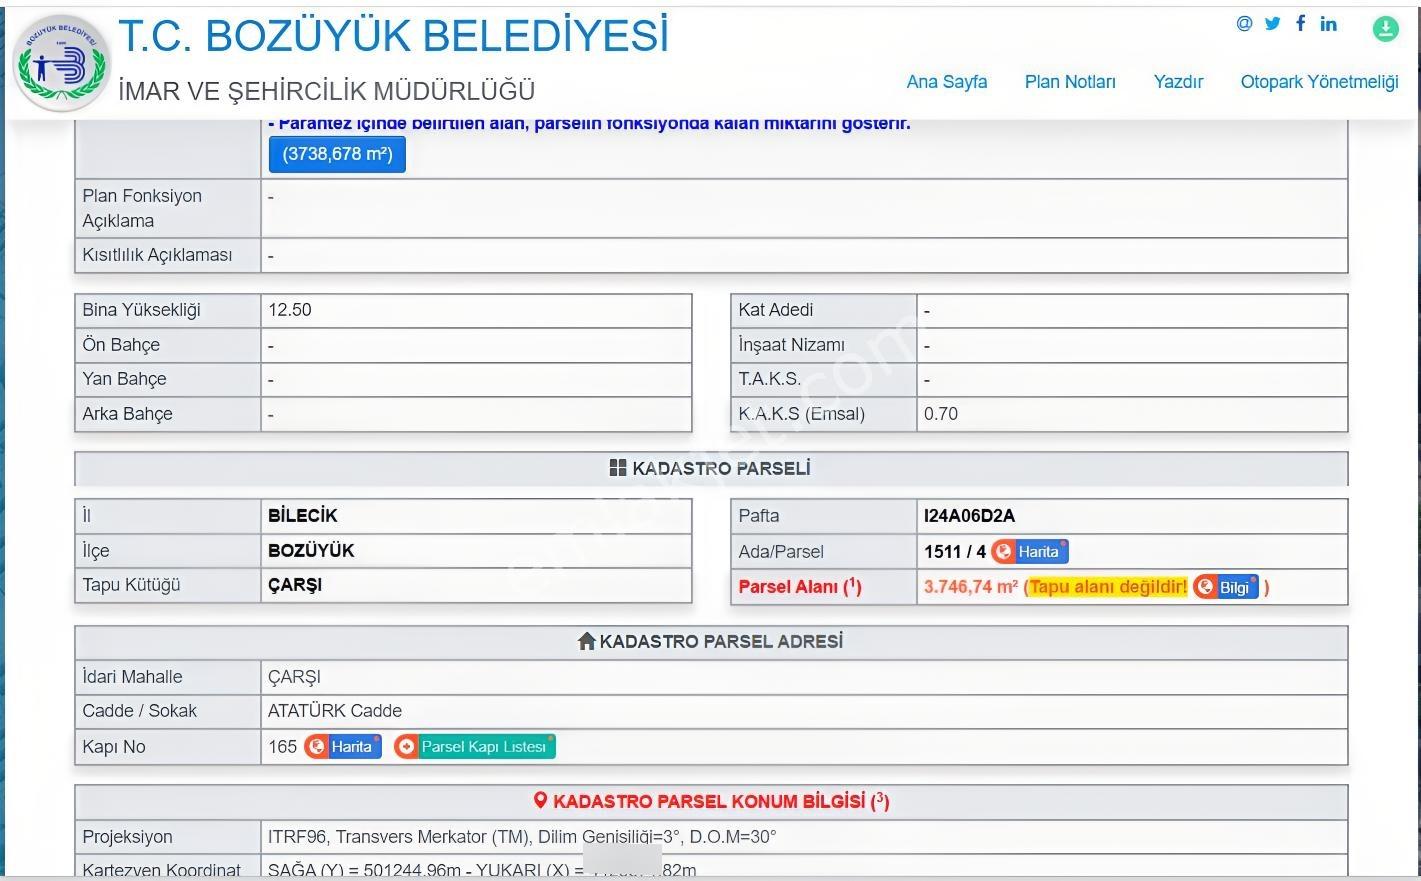Click the Kat Adedi label
The height and width of the screenshot is (881, 1421).
775,310
